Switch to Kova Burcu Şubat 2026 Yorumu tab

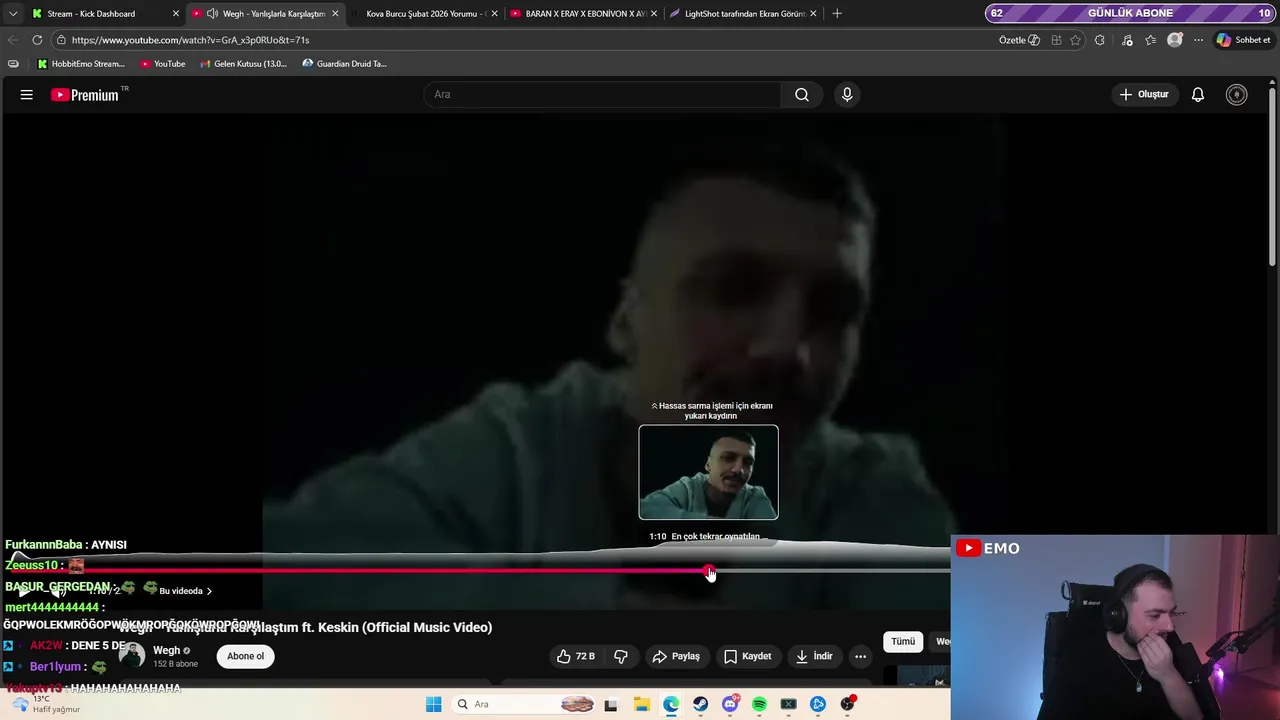[425, 14]
